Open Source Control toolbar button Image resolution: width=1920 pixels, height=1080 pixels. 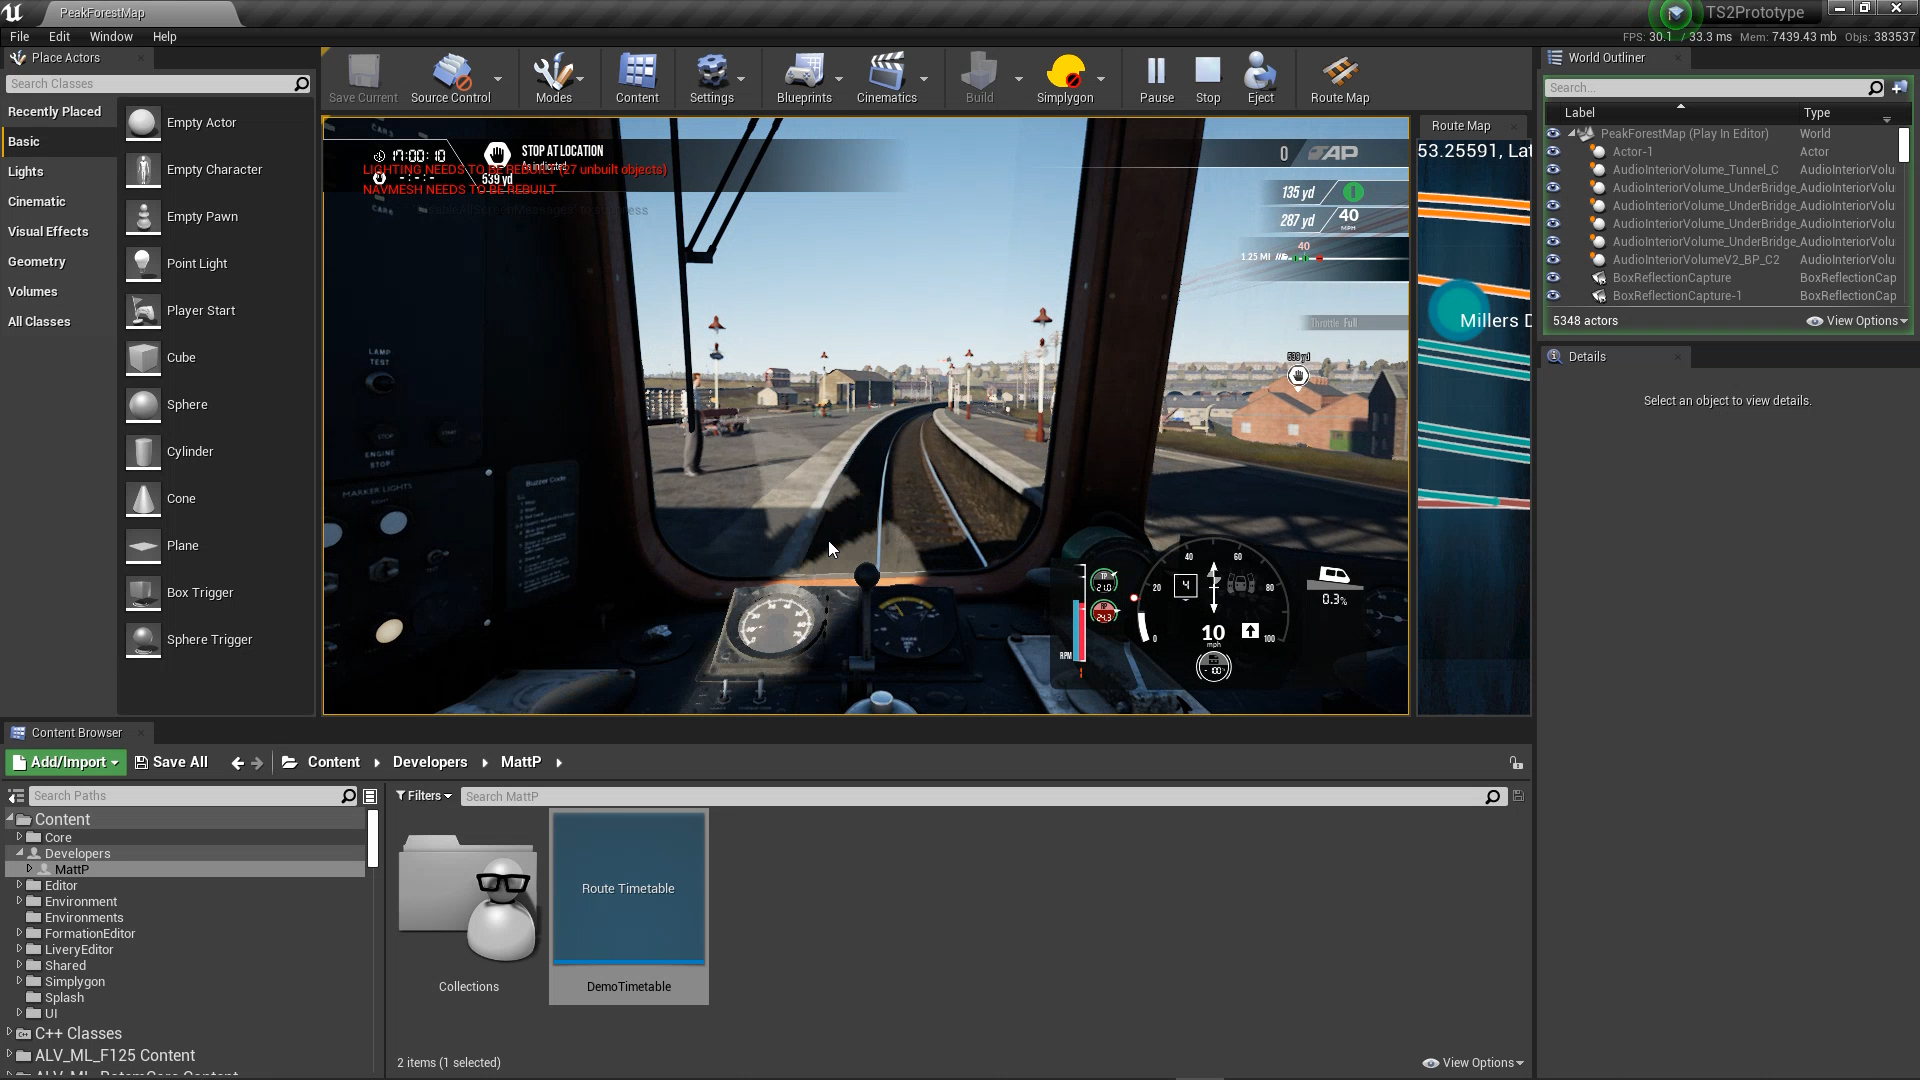(x=450, y=79)
